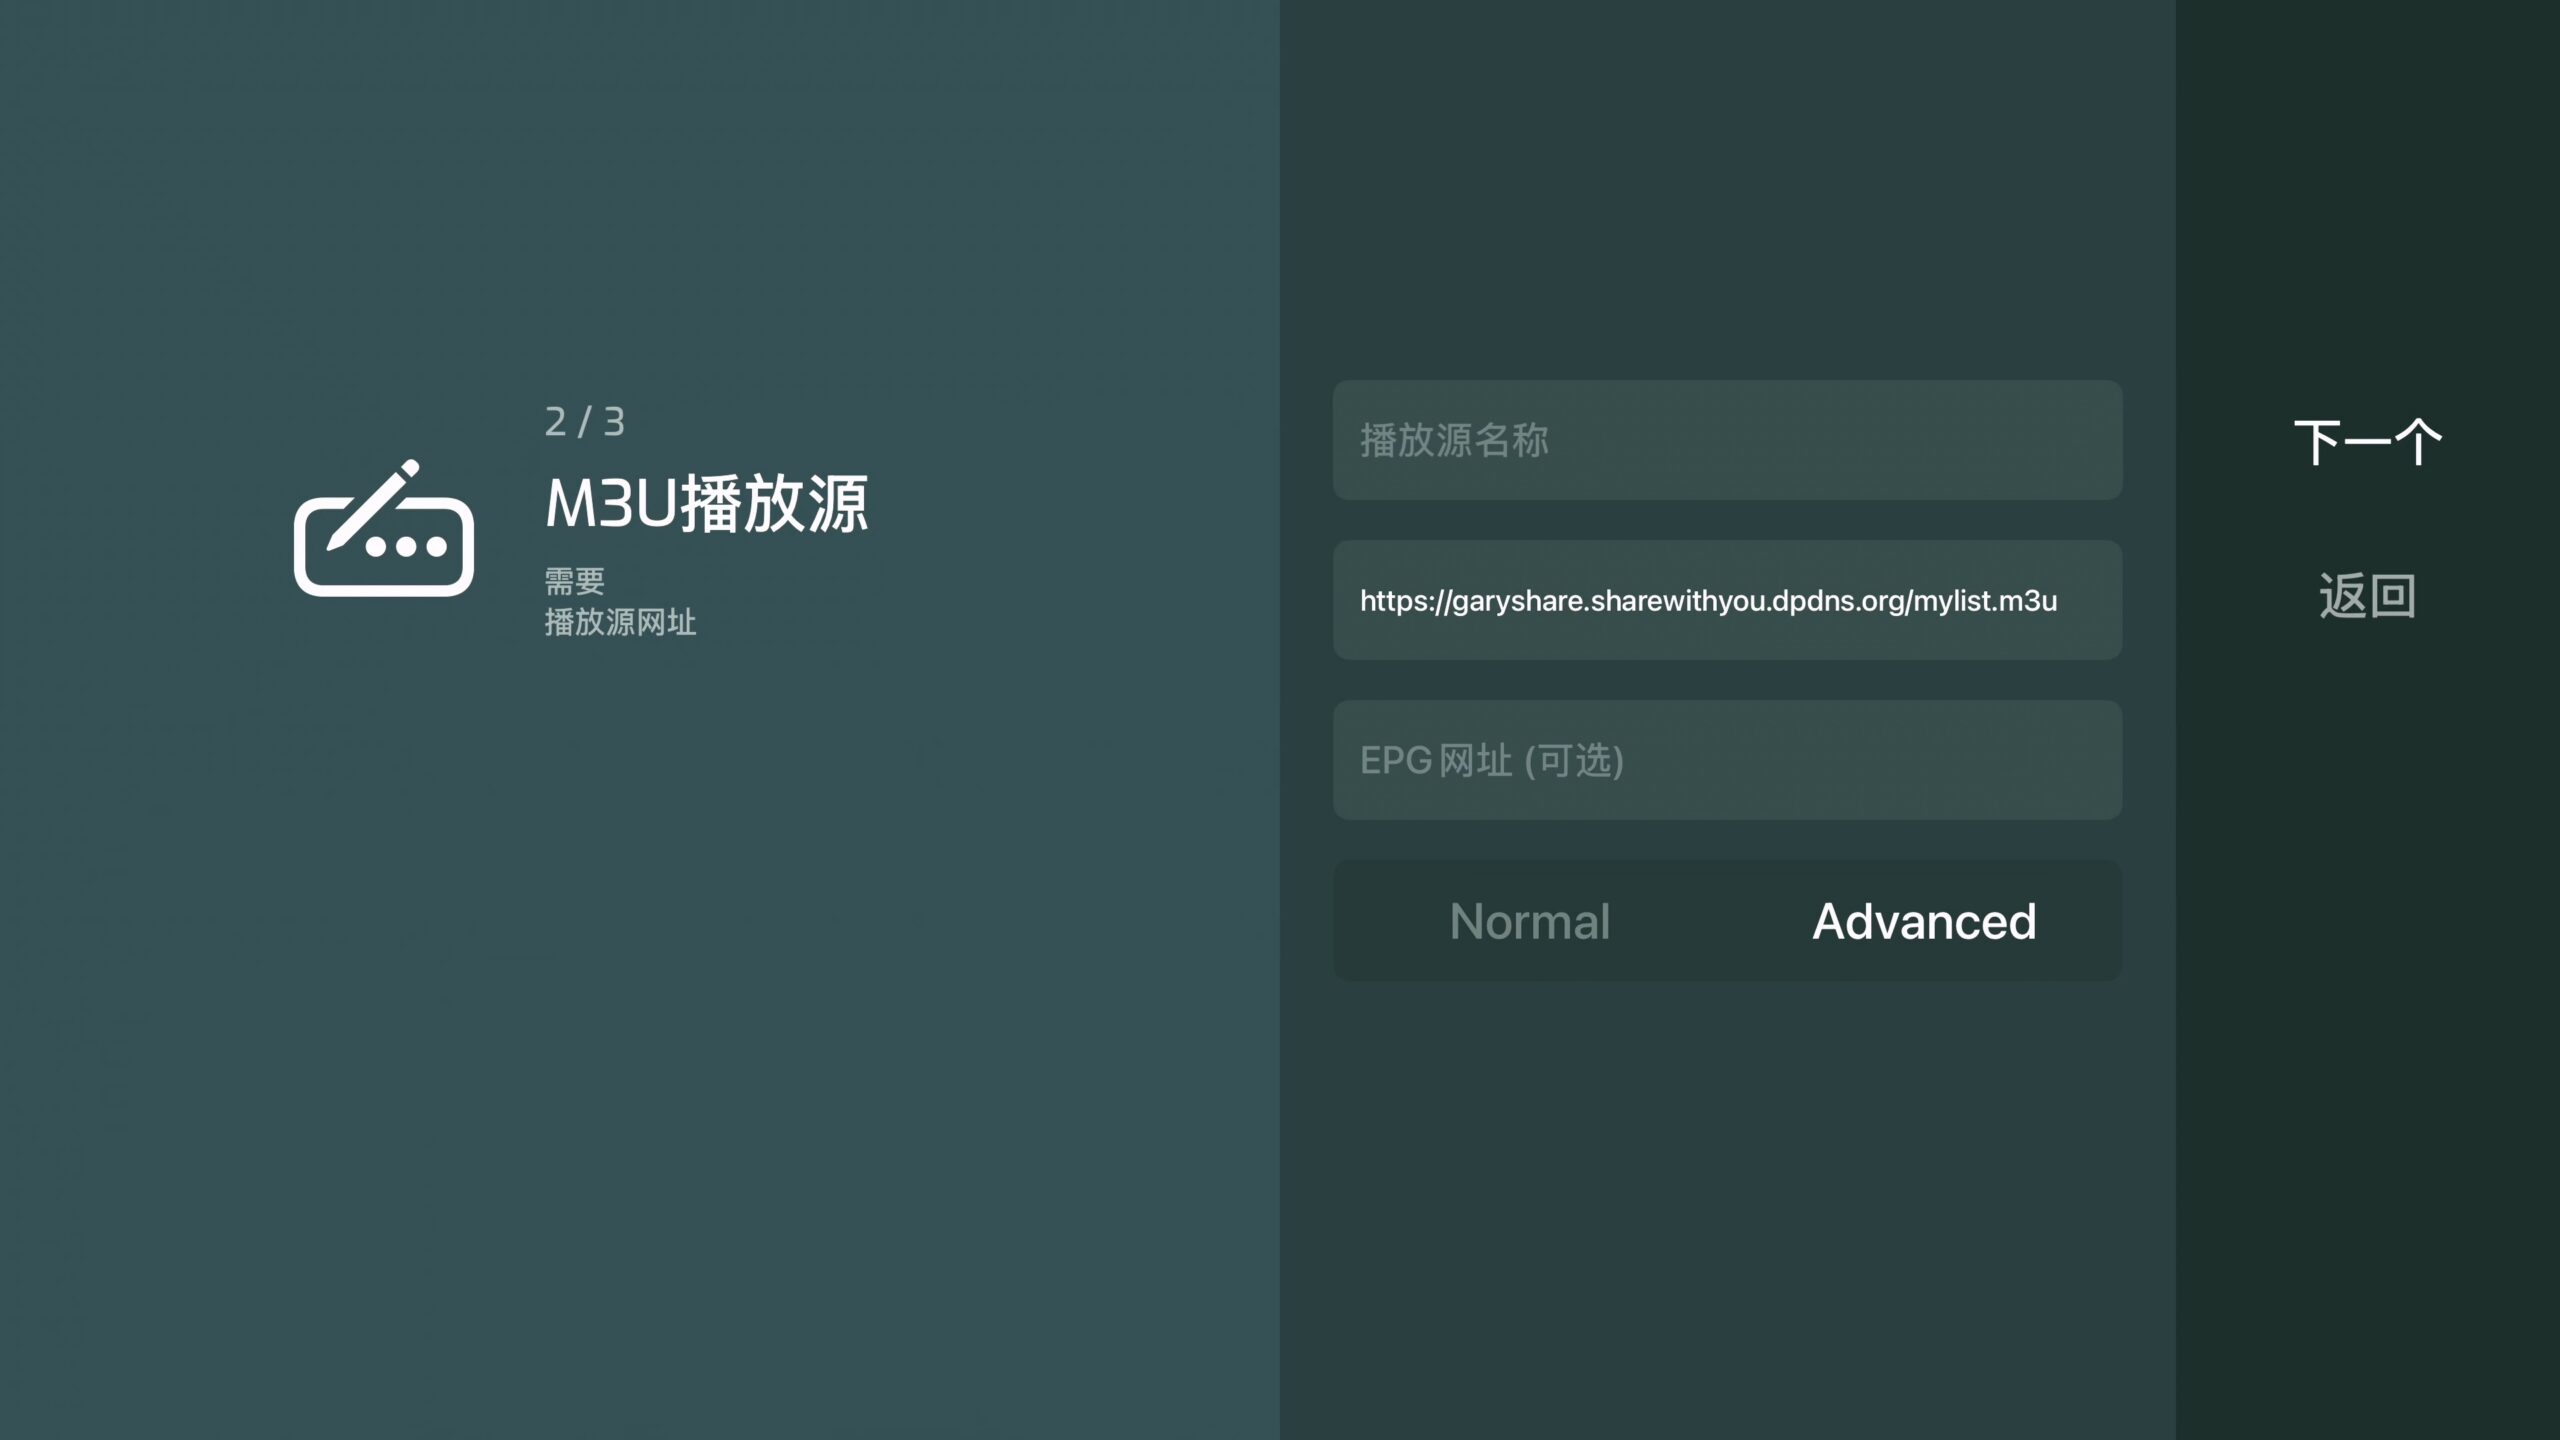Click the 需要 required label
Image resolution: width=2560 pixels, height=1440 pixels.
pos(574,581)
